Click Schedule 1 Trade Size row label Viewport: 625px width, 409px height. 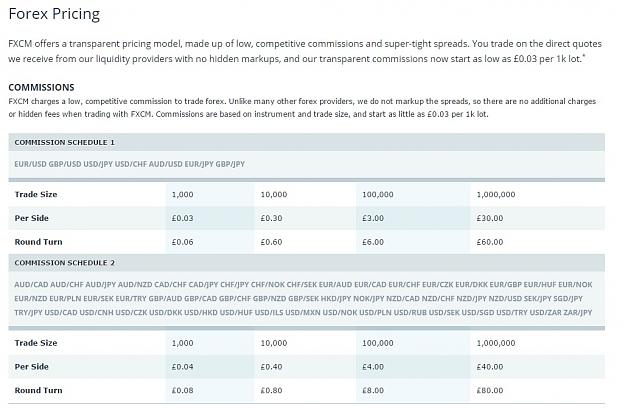click(x=36, y=195)
